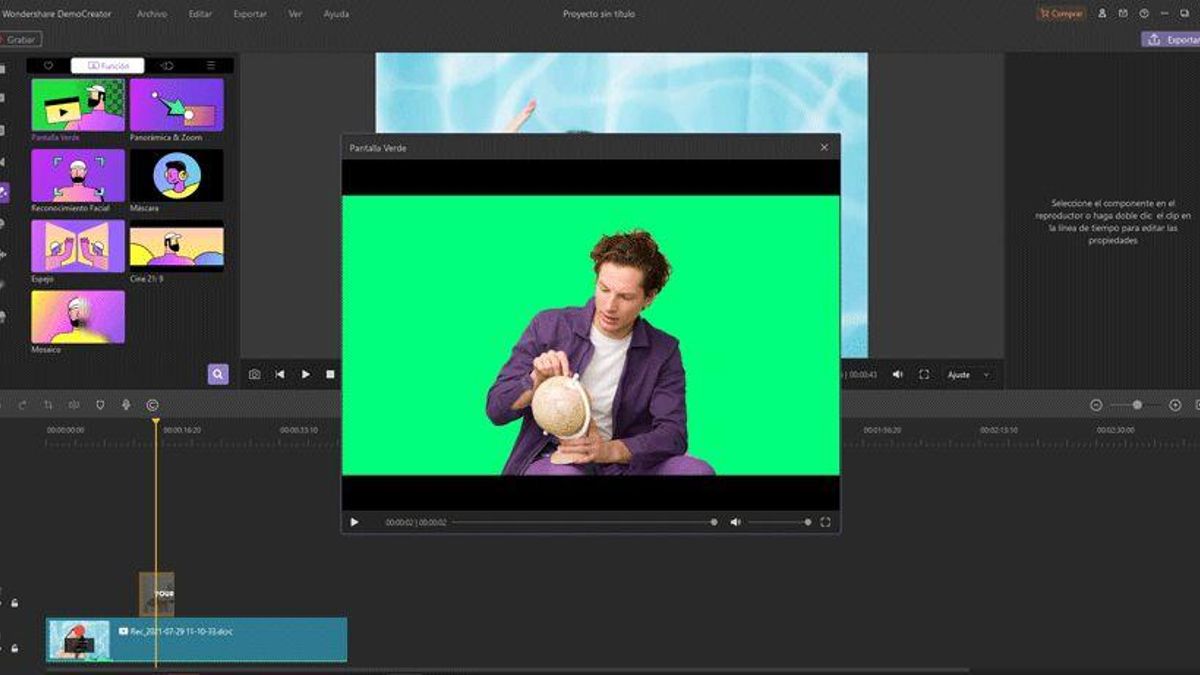Viewport: 1200px width, 675px height.
Task: Click the yellow playhead marker
Action: [x=156, y=422]
